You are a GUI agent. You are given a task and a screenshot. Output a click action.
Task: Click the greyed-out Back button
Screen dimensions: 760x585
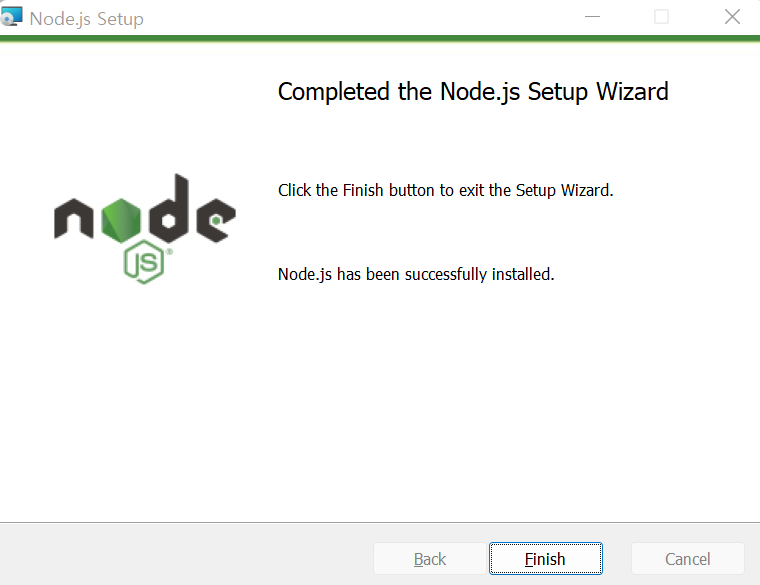[x=429, y=559]
